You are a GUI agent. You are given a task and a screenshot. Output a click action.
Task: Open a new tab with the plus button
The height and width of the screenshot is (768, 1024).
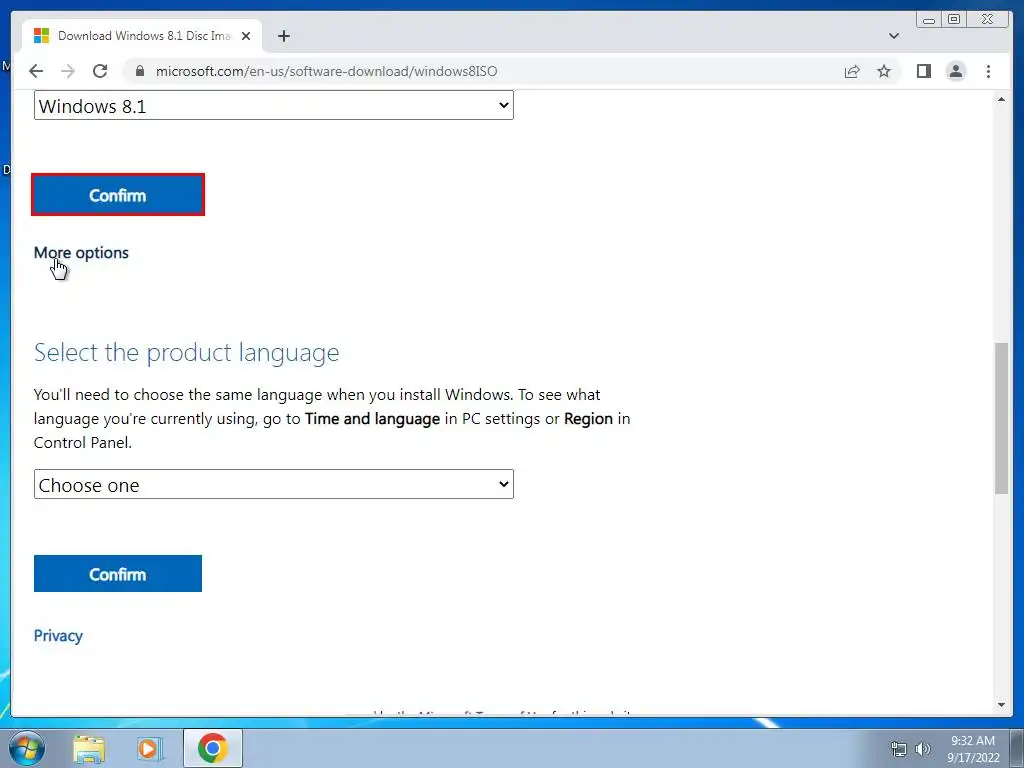point(283,36)
